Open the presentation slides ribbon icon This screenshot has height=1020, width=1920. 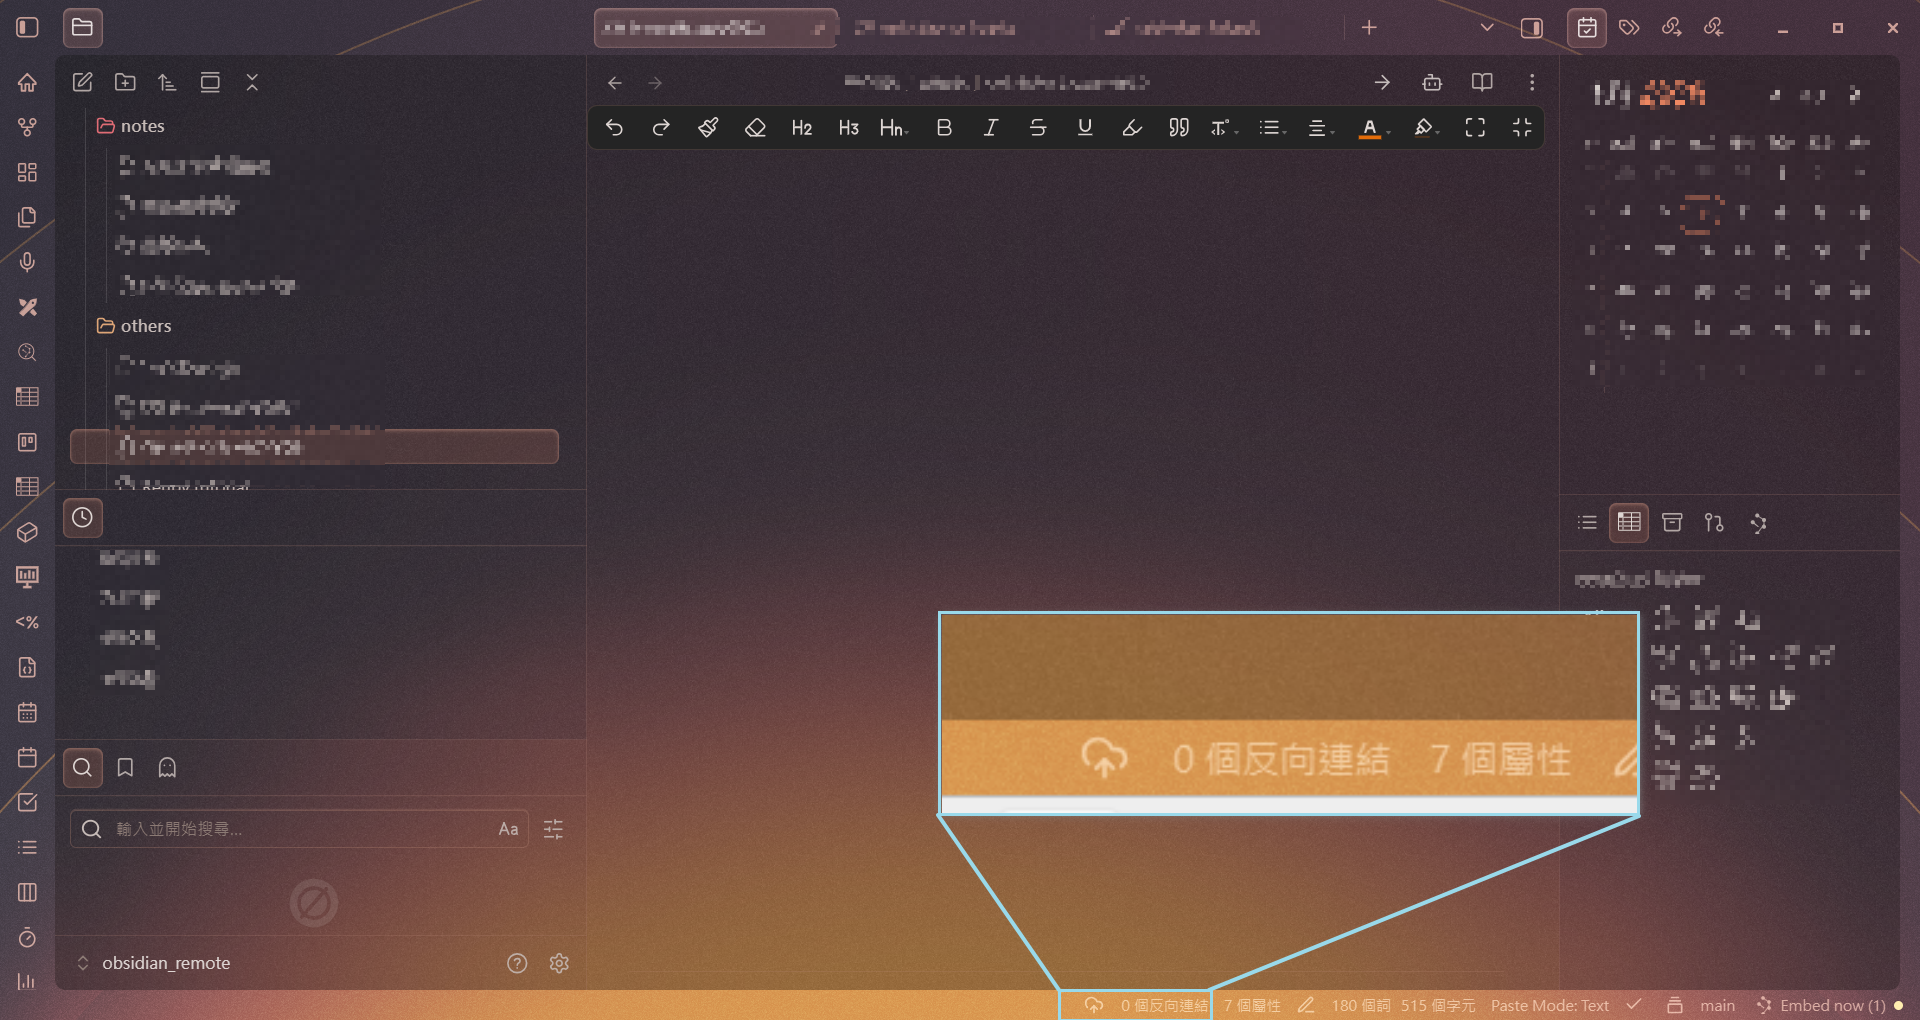coord(27,577)
